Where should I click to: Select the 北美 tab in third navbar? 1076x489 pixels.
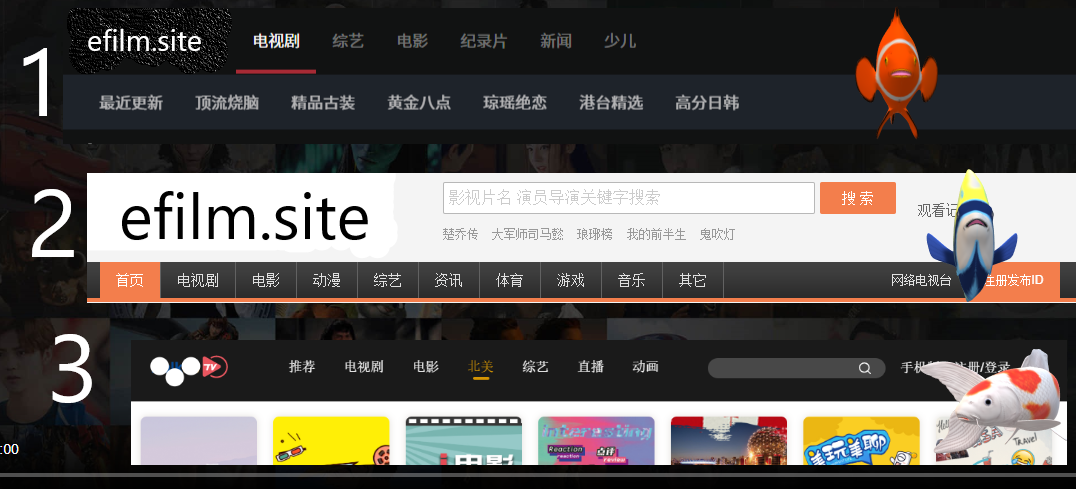pos(481,367)
